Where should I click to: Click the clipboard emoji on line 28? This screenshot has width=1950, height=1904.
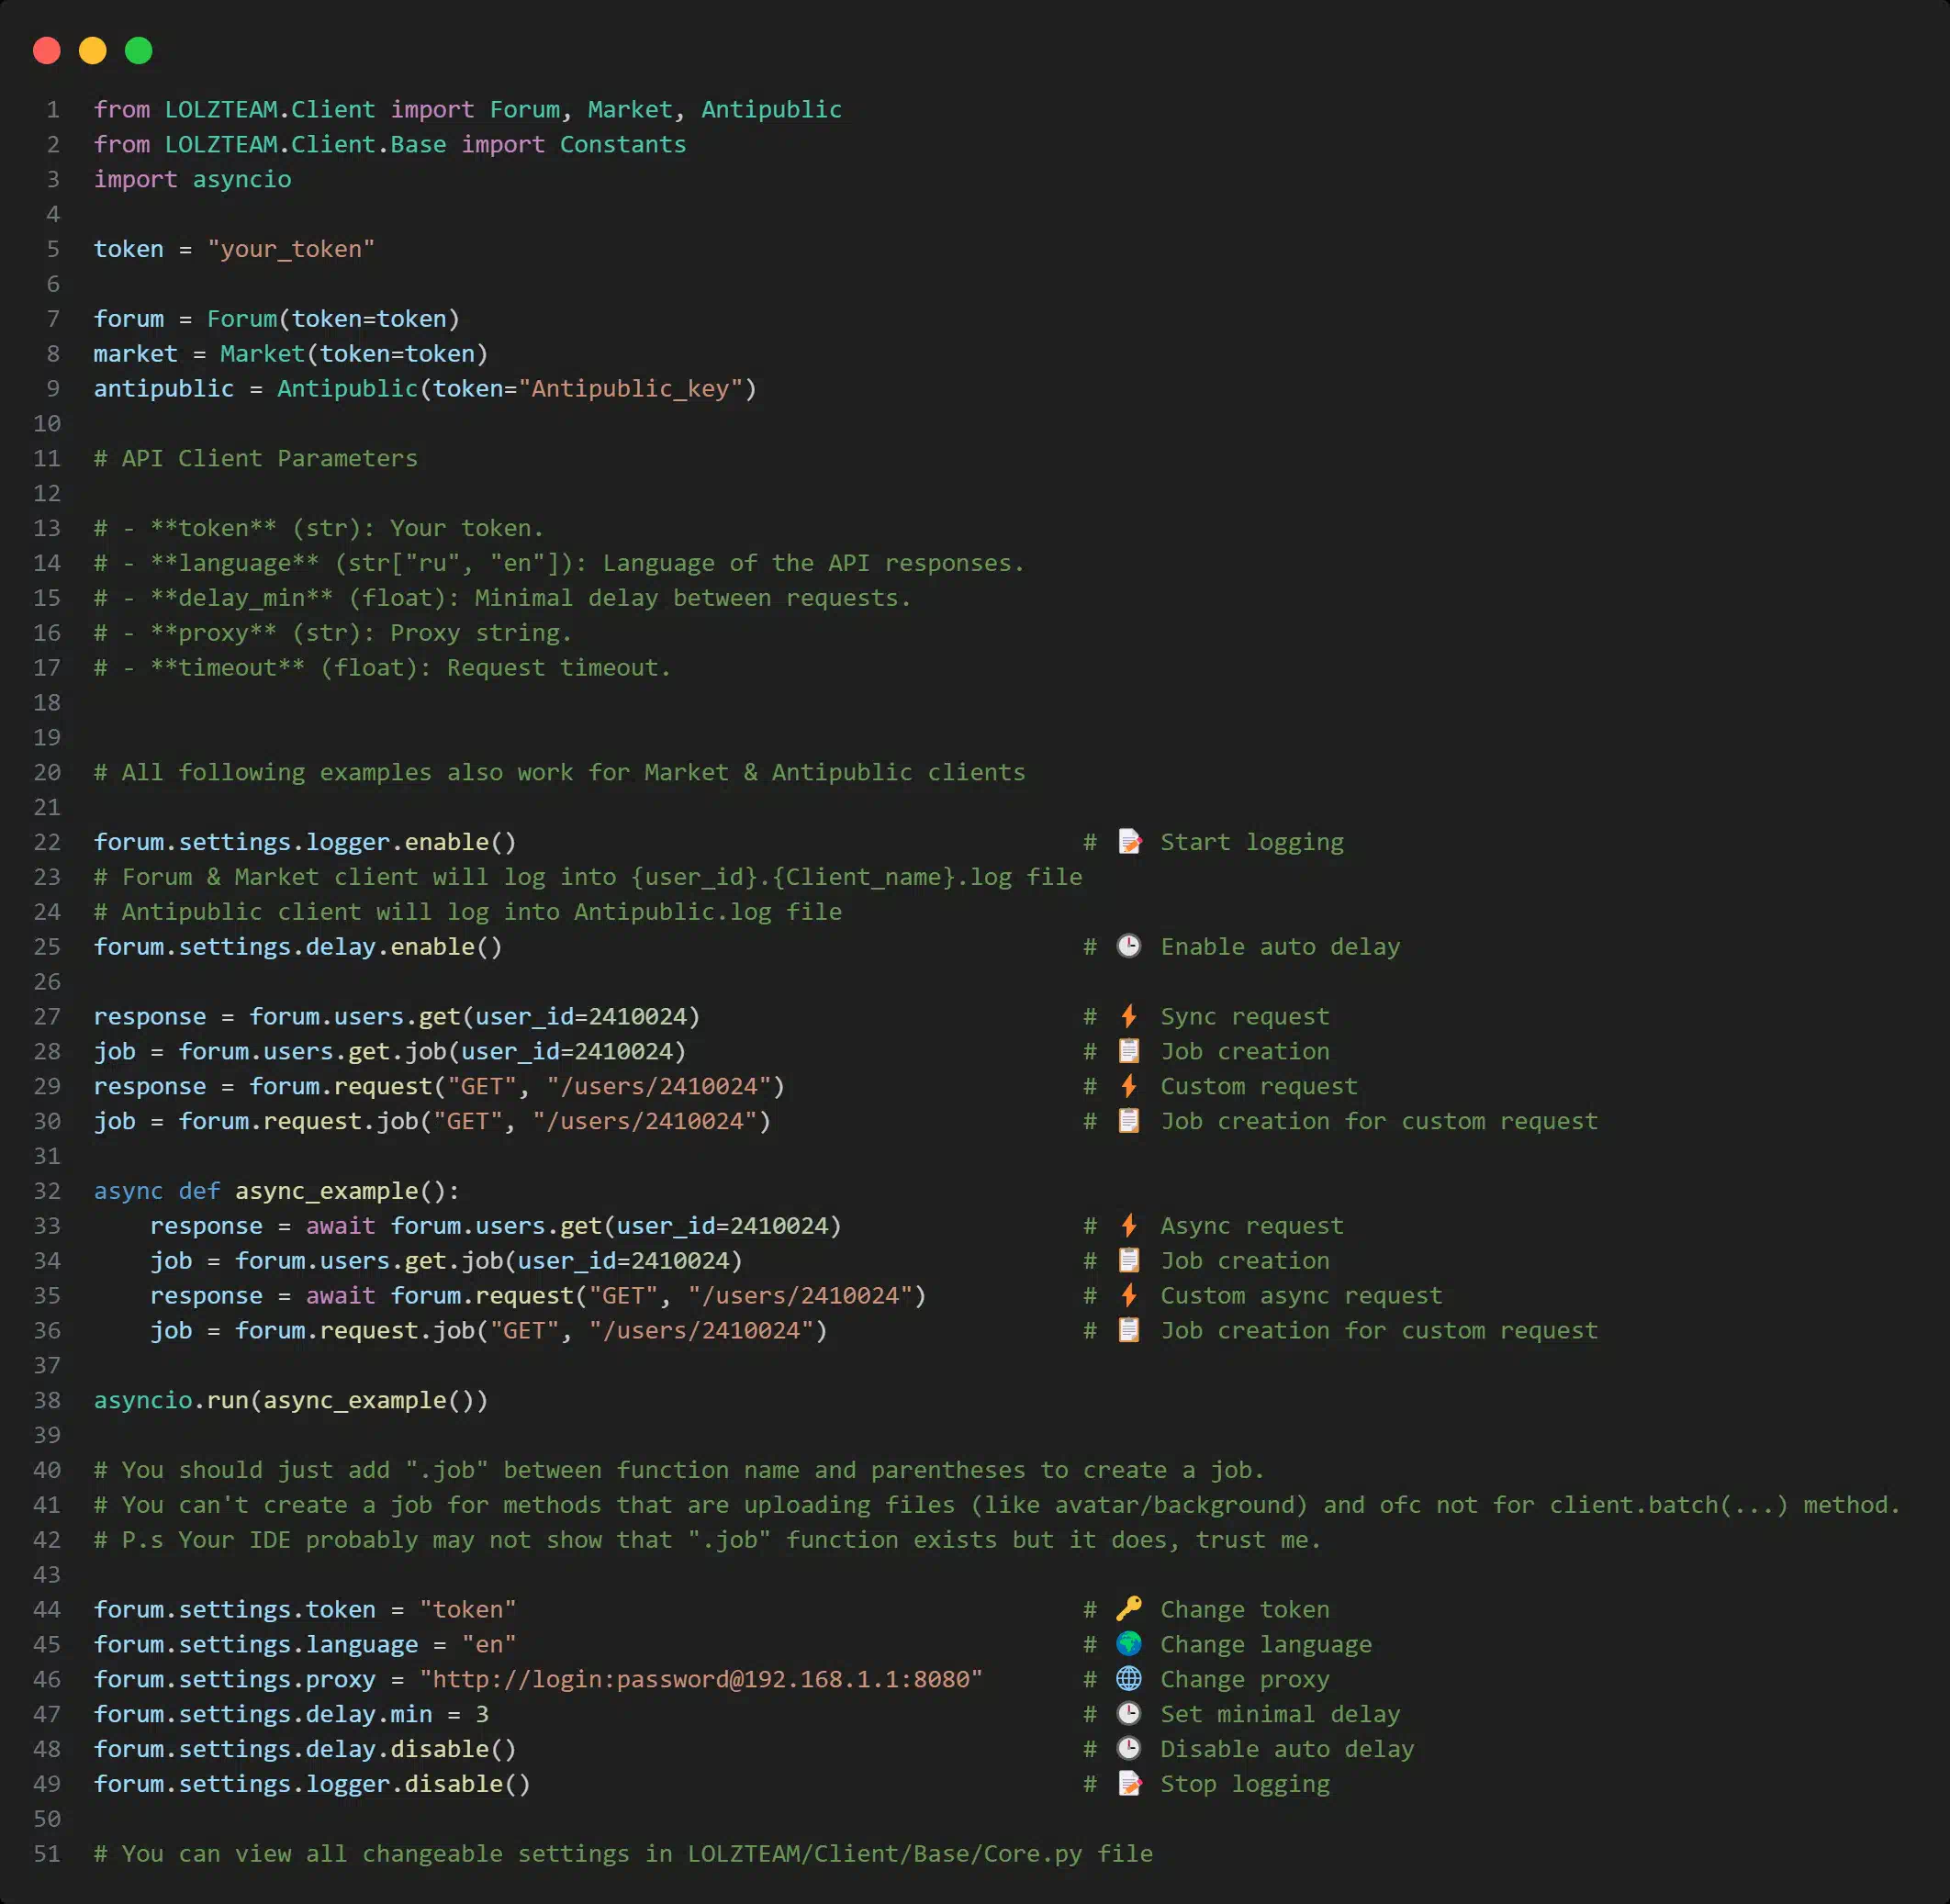click(x=1128, y=1051)
